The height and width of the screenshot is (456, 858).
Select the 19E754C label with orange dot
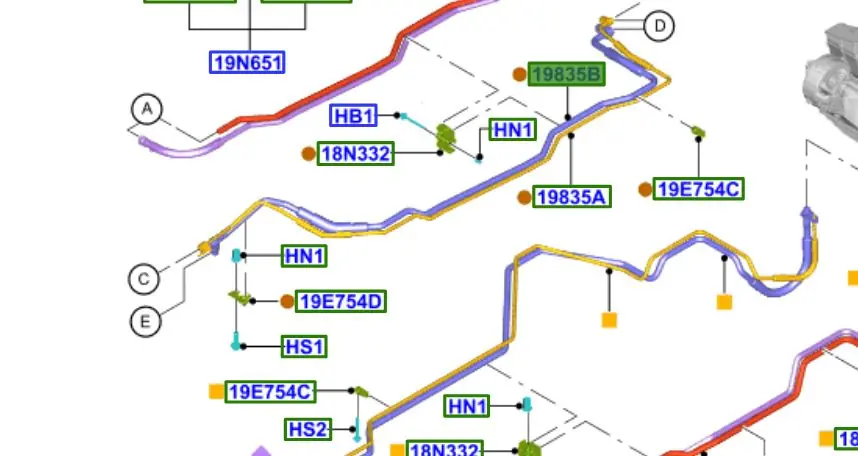tap(699, 189)
